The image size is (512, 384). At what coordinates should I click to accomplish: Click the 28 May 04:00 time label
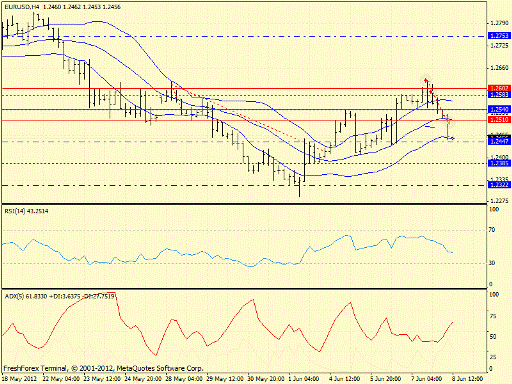(x=184, y=379)
